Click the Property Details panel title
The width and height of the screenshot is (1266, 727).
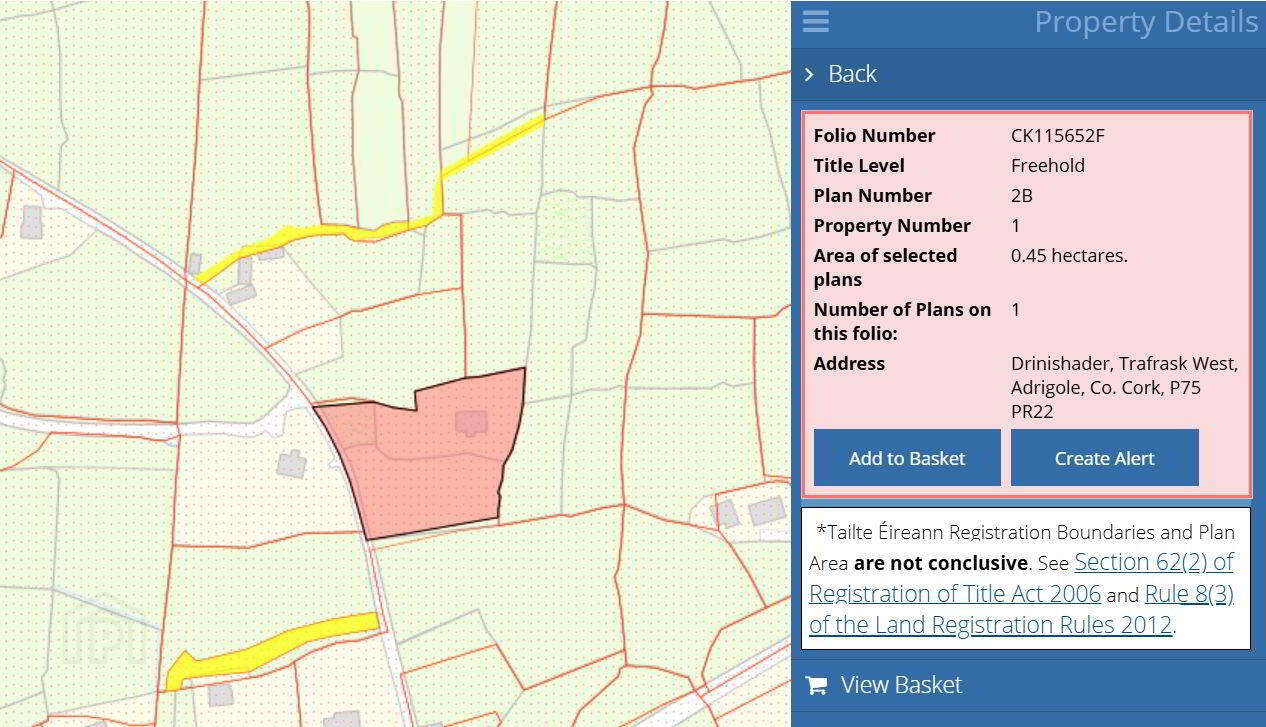click(1146, 22)
